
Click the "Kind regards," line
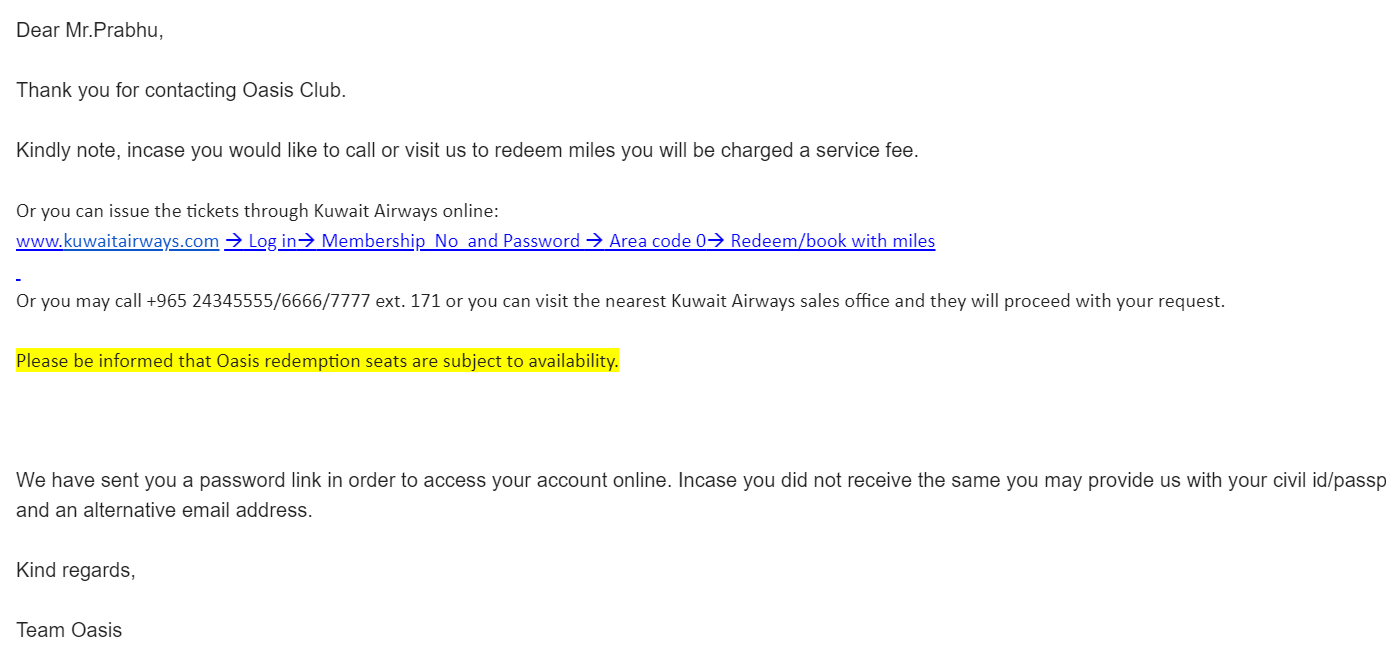tap(75, 571)
